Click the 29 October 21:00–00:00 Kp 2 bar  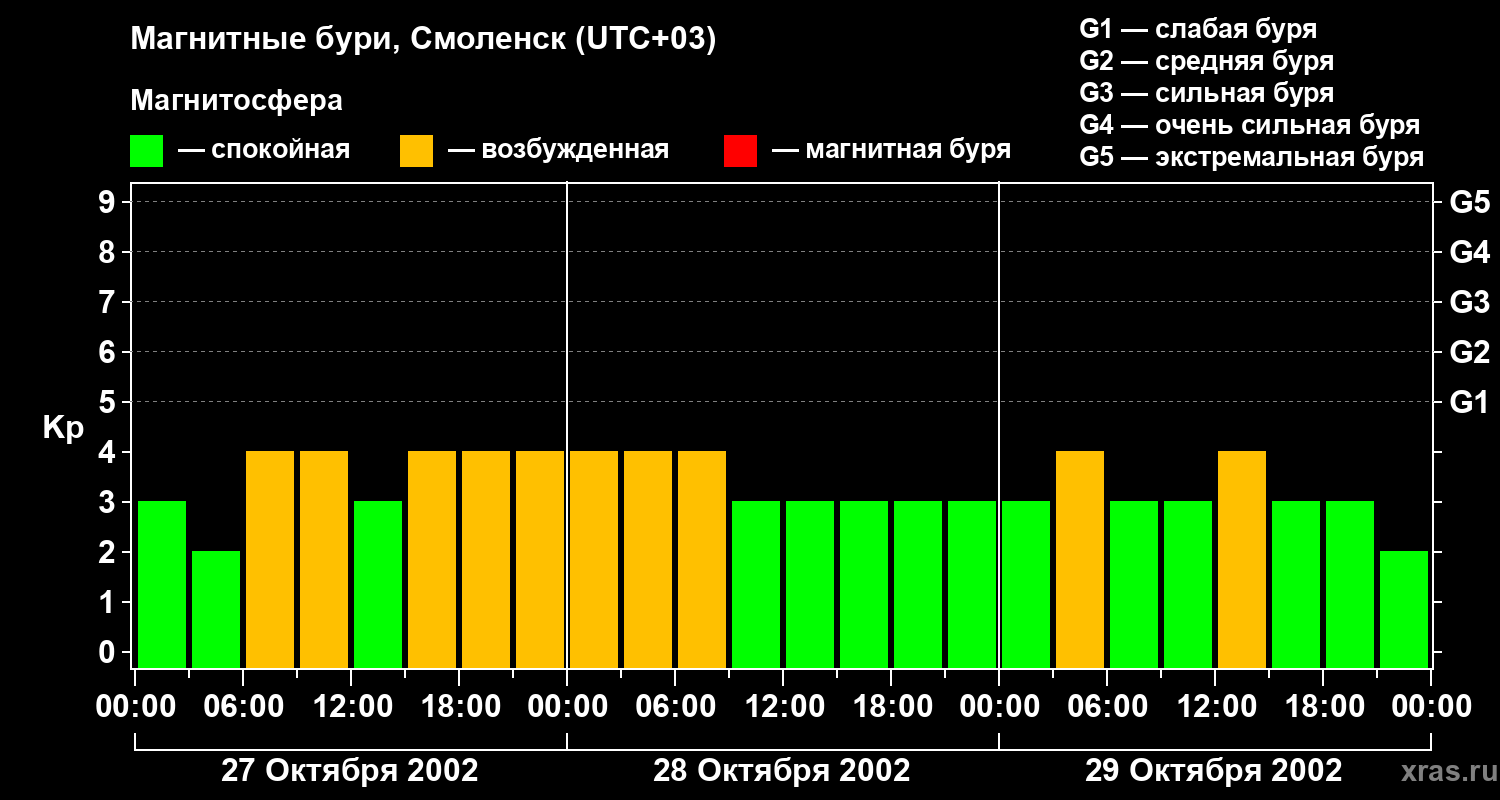pyautogui.click(x=1404, y=609)
